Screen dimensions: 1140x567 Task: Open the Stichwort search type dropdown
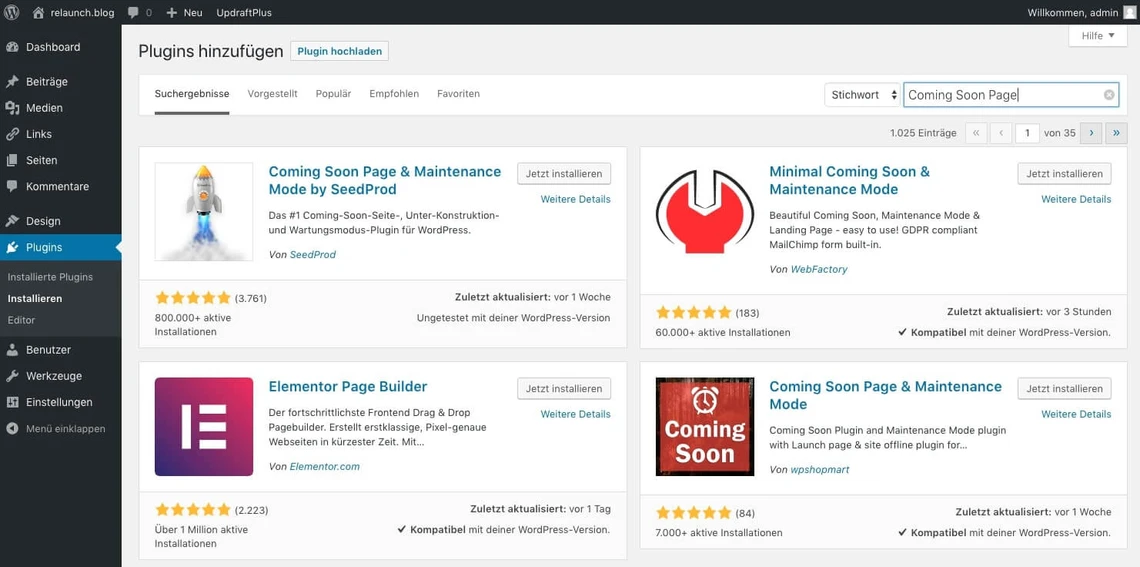[x=863, y=95]
